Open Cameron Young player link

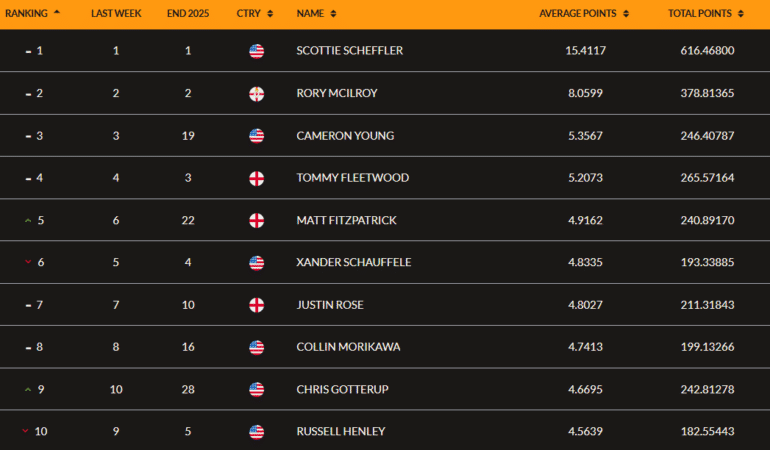coord(345,136)
